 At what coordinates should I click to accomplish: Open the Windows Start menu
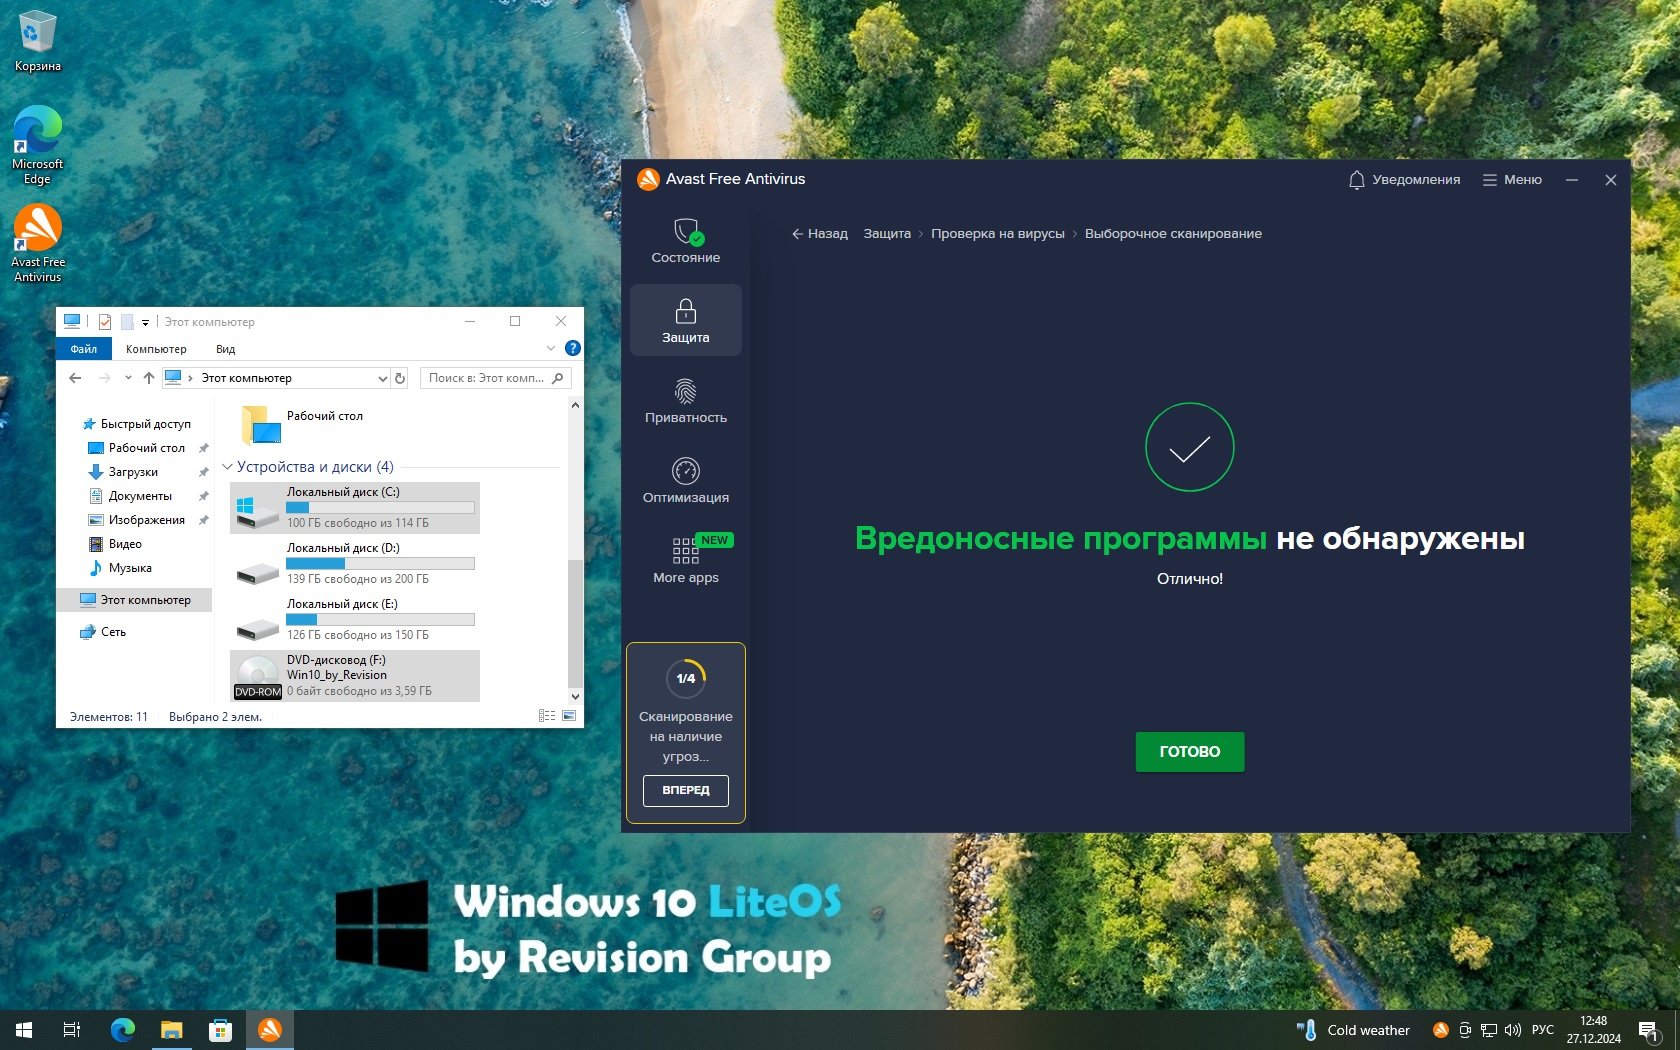click(24, 1030)
